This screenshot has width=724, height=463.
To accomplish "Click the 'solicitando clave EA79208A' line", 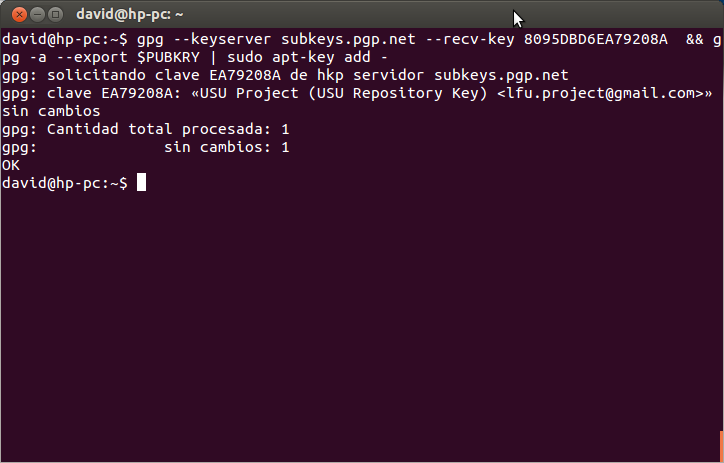I will tap(164, 75).
